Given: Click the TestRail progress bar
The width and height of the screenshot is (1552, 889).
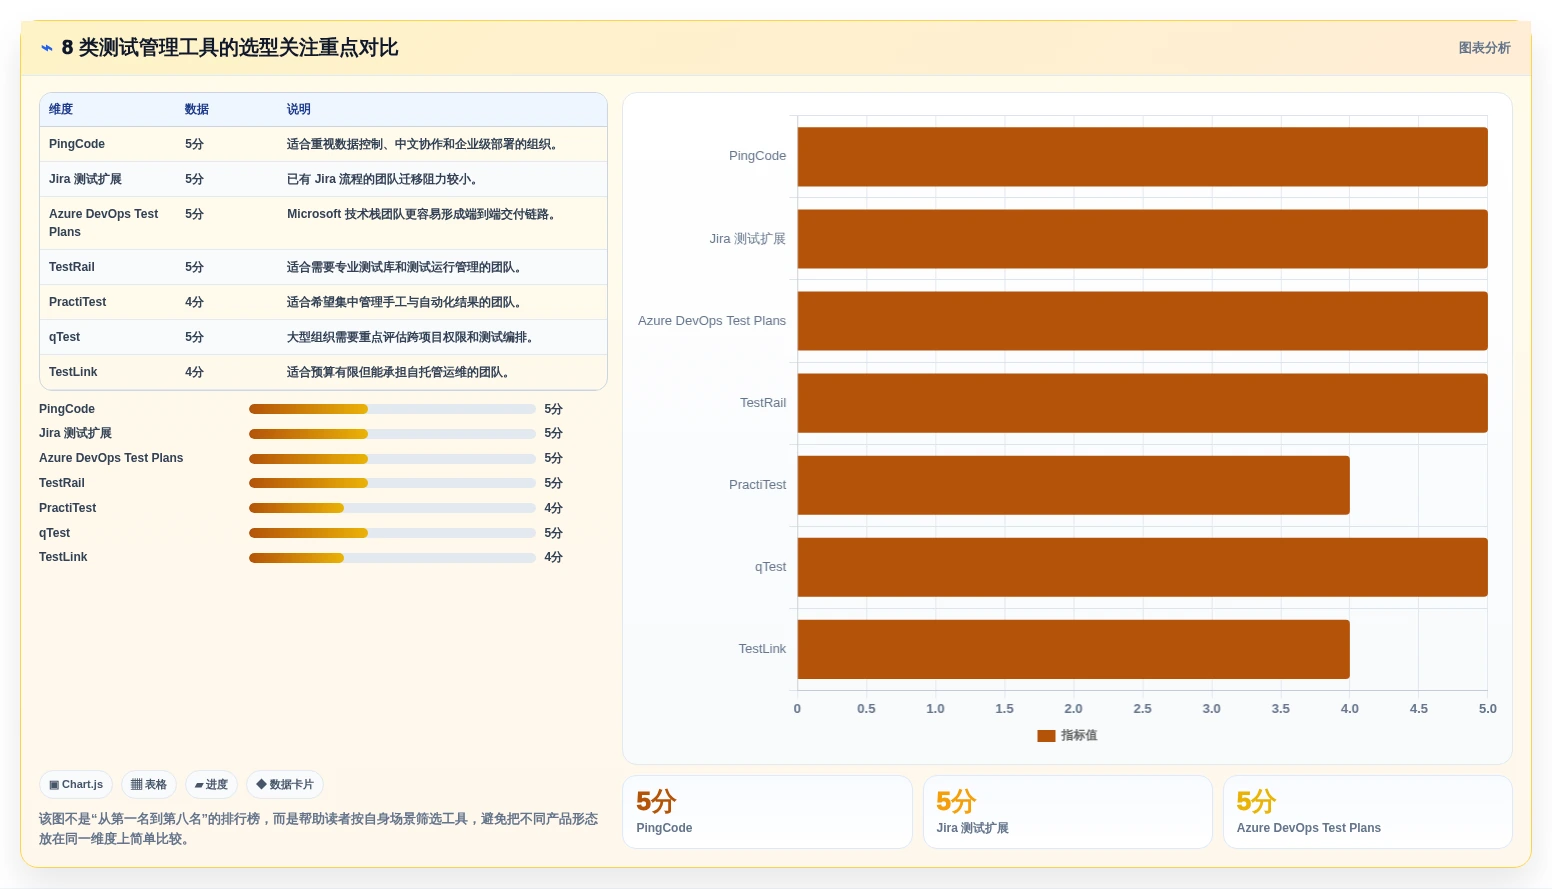Looking at the screenshot, I should point(392,483).
